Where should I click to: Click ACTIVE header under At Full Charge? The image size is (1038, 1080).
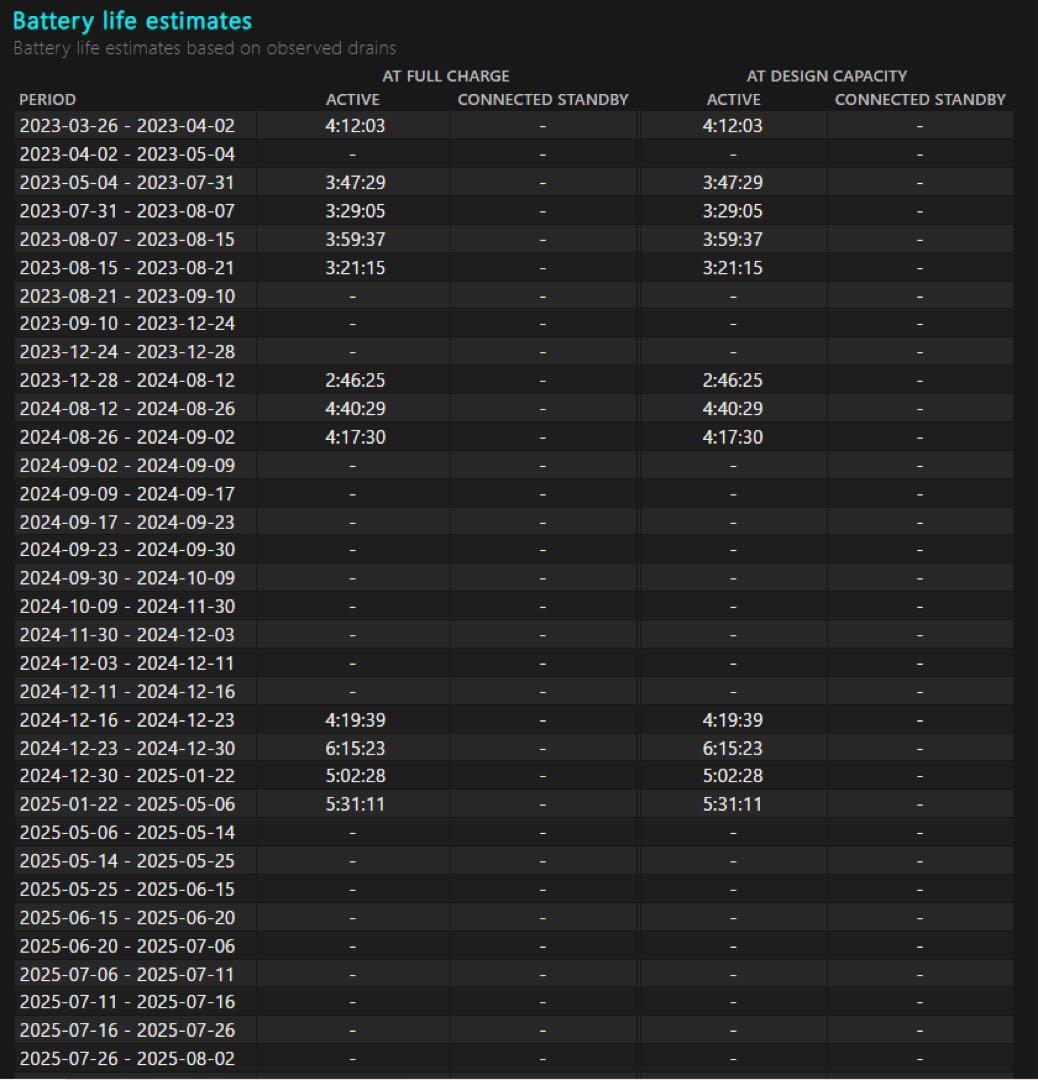(x=353, y=99)
